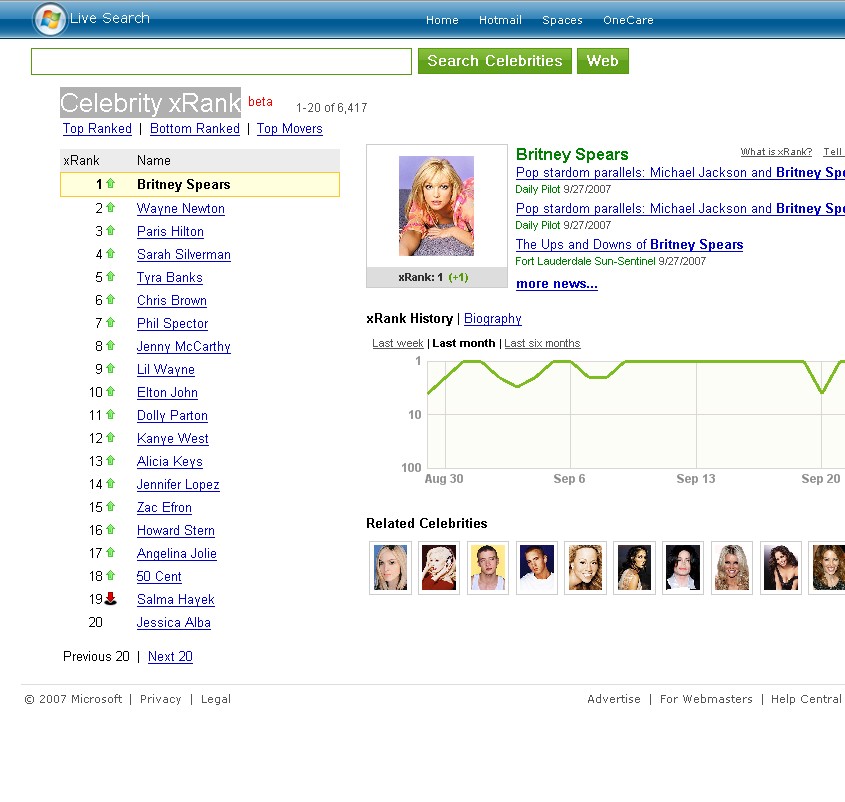Open the Alicia Keys link
Screen dimensions: 845x802
point(170,462)
